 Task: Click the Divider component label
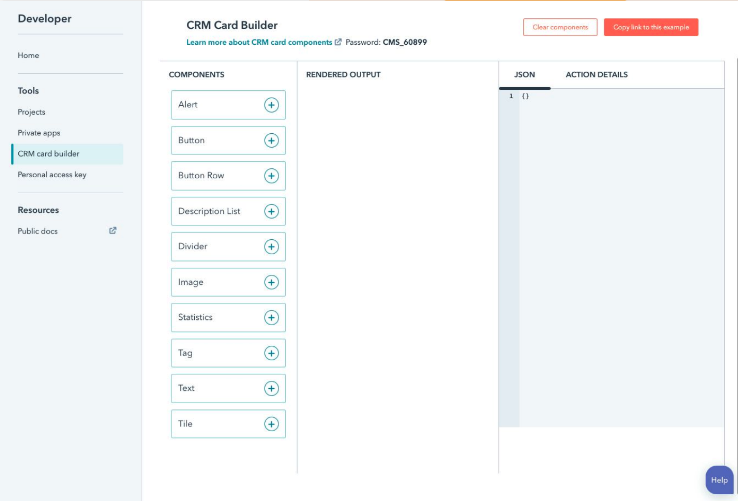point(193,246)
